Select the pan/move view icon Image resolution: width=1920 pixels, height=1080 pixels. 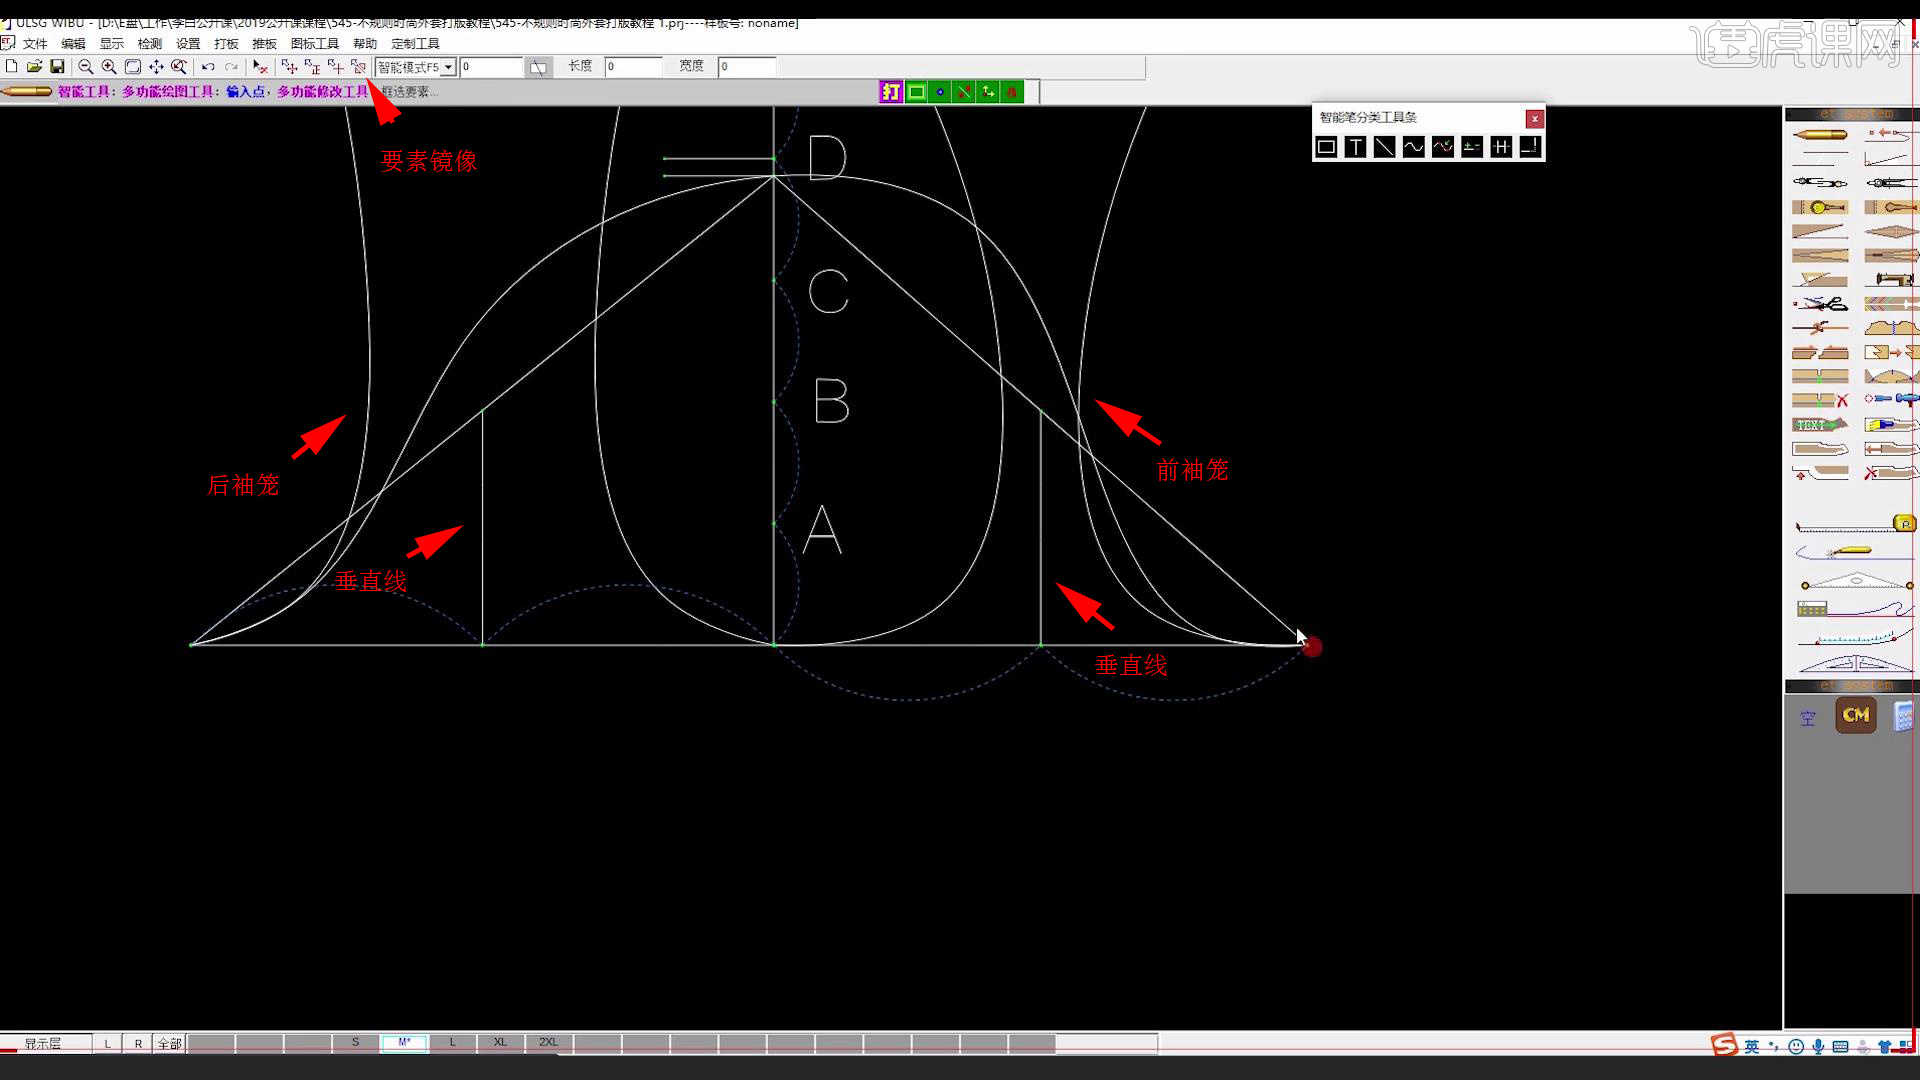156,66
